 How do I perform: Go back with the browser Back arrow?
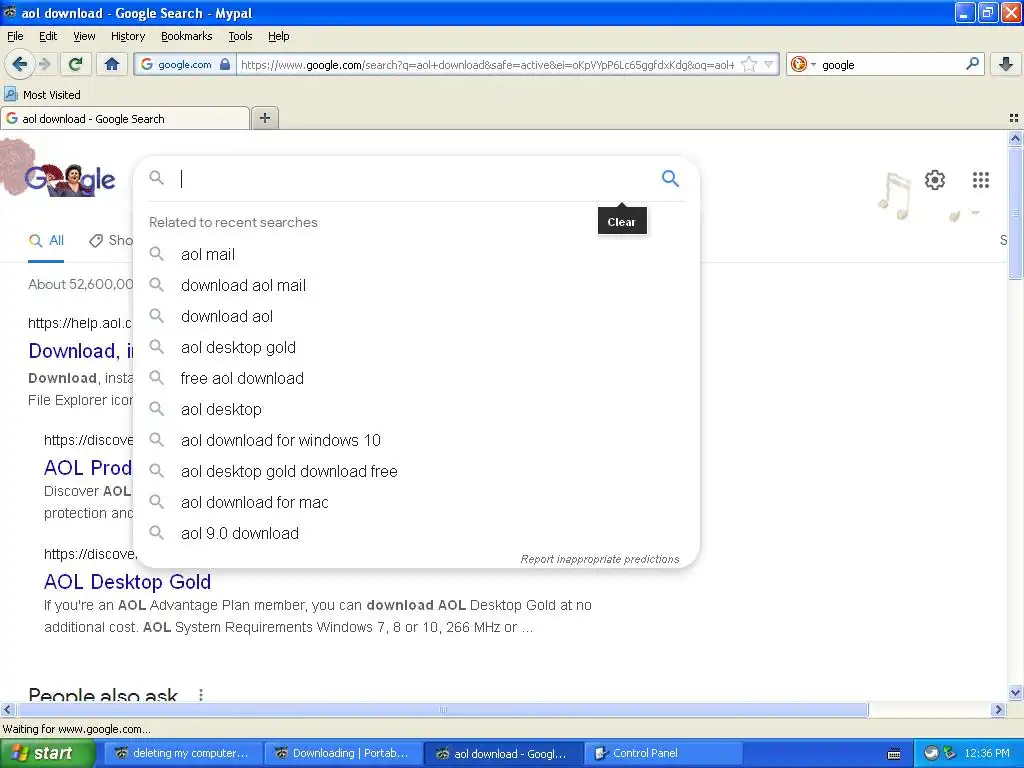pos(20,64)
